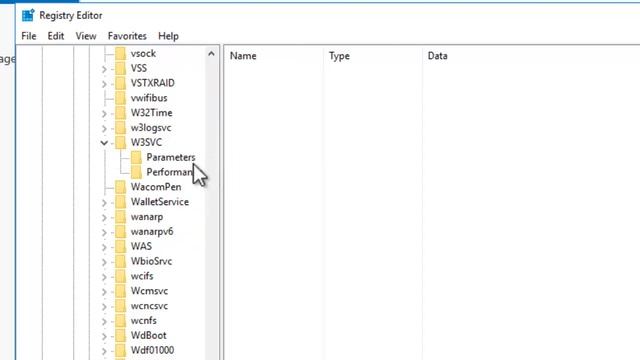The height and width of the screenshot is (360, 640).
Task: Select the w3logsvc folder icon
Action: point(120,128)
